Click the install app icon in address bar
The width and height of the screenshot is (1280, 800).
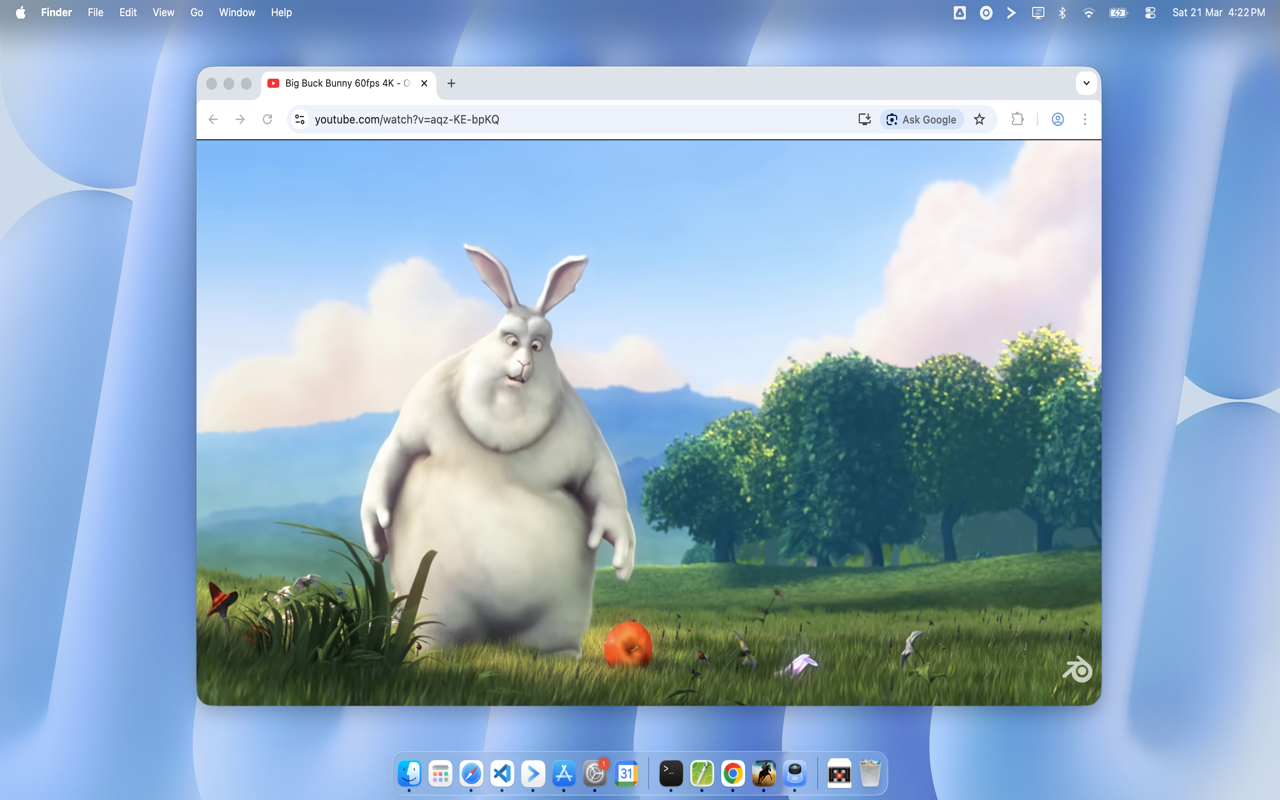click(865, 119)
